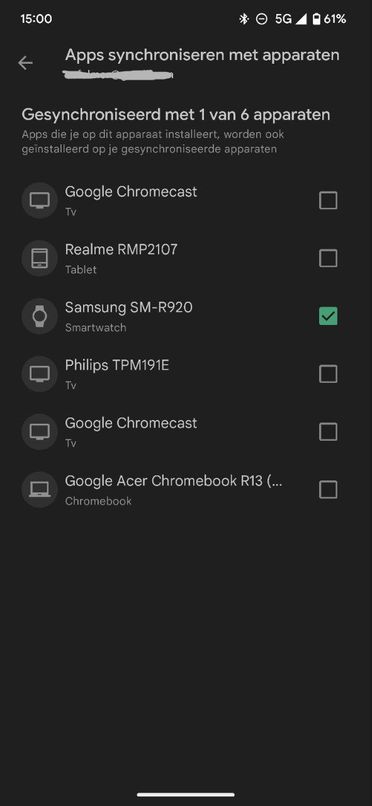Tick the first Google Chromecast checkbox
Viewport: 372px width, 806px height.
pyautogui.click(x=328, y=200)
